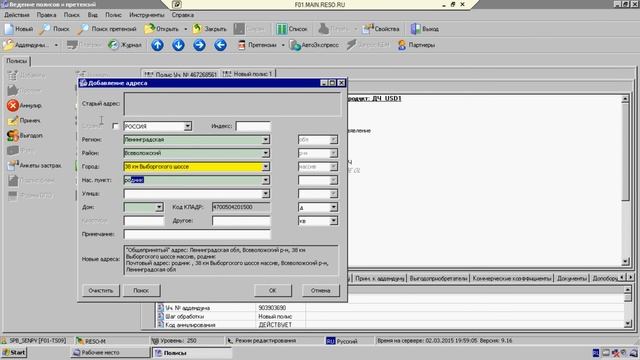Open the Справка menu
This screenshot has width=640, height=360.
coord(182,15)
